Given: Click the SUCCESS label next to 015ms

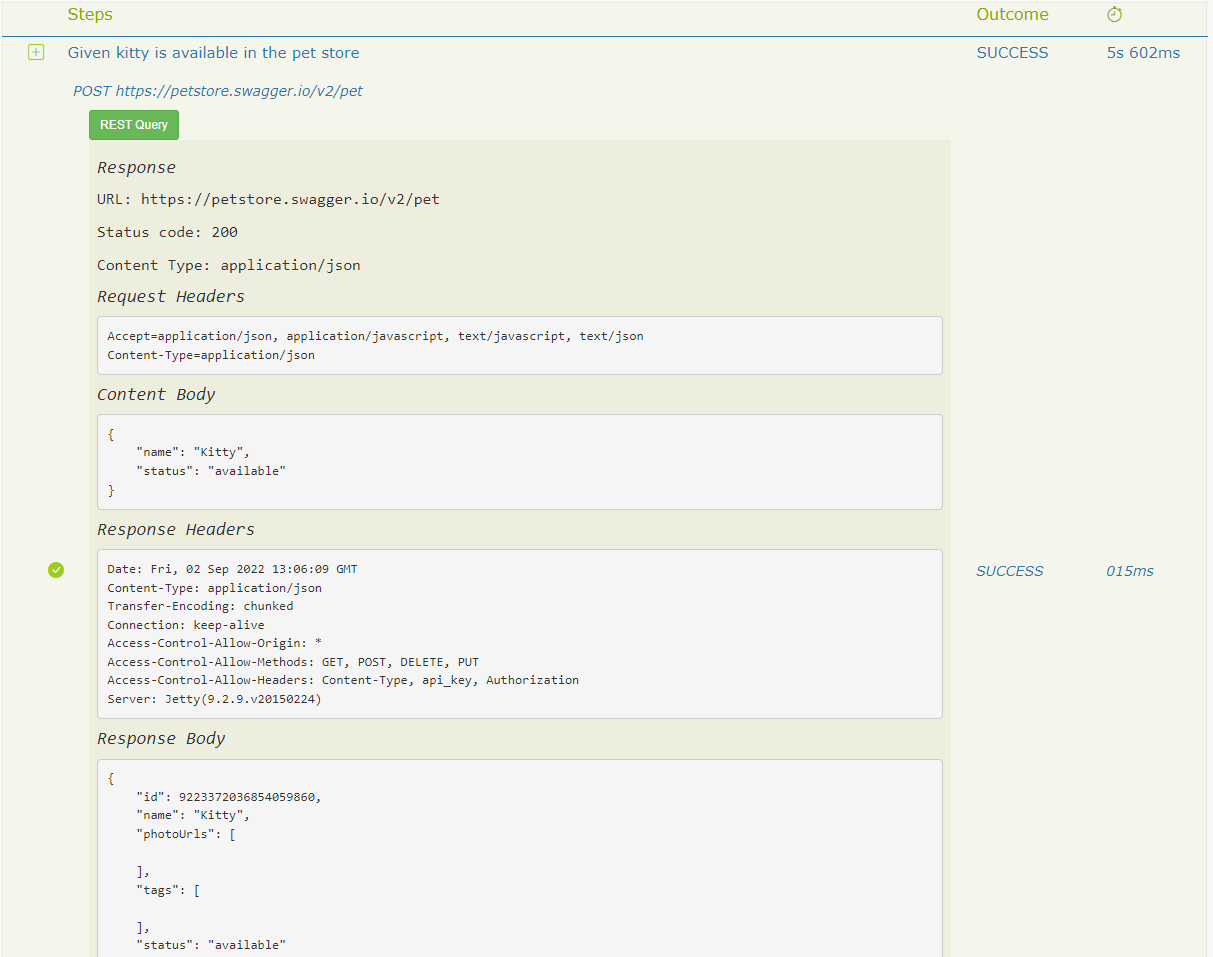Looking at the screenshot, I should tap(1009, 570).
